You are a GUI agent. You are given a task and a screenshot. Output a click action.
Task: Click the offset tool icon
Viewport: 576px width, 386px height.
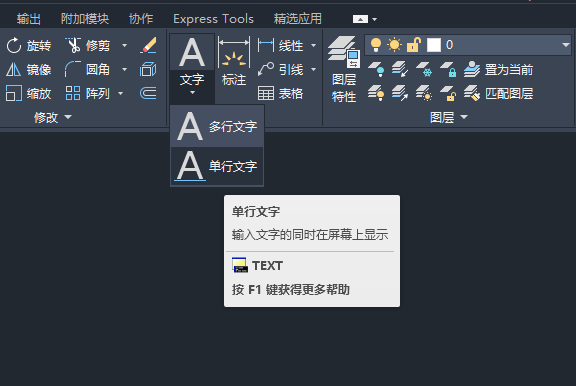pyautogui.click(x=148, y=93)
